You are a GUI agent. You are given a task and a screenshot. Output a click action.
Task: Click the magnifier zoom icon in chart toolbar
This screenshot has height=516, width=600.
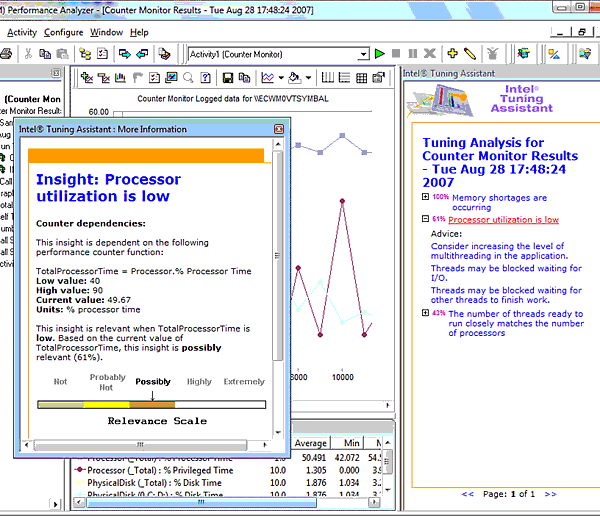tap(188, 78)
